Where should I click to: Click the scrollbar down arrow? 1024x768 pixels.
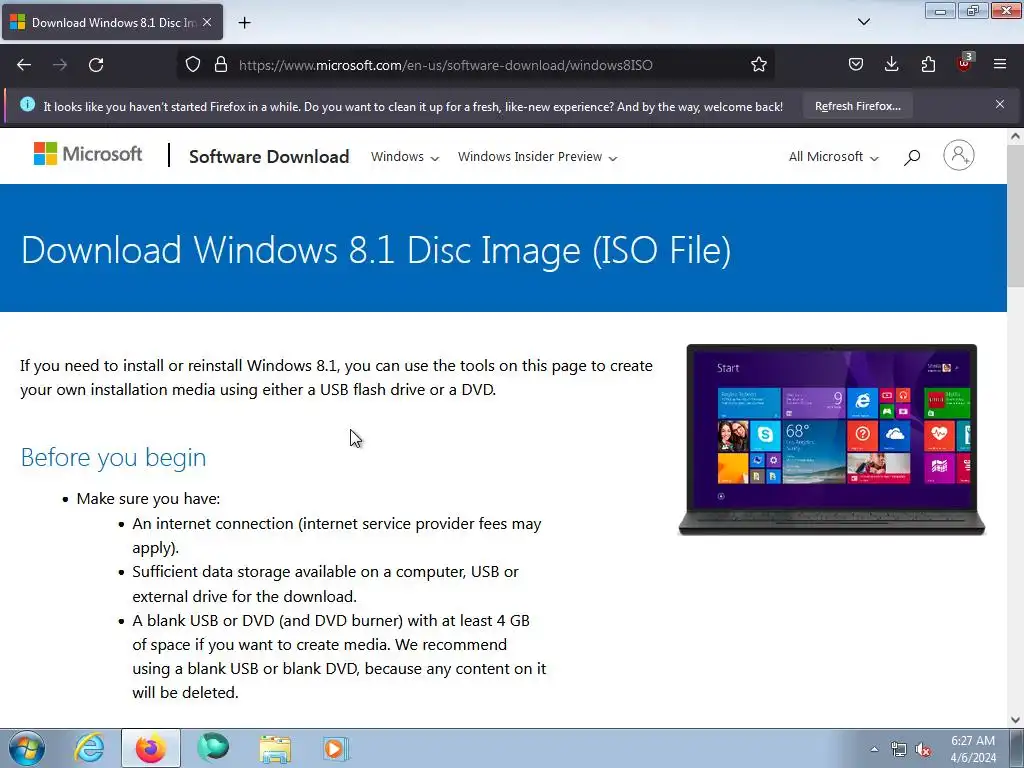tap(1015, 720)
